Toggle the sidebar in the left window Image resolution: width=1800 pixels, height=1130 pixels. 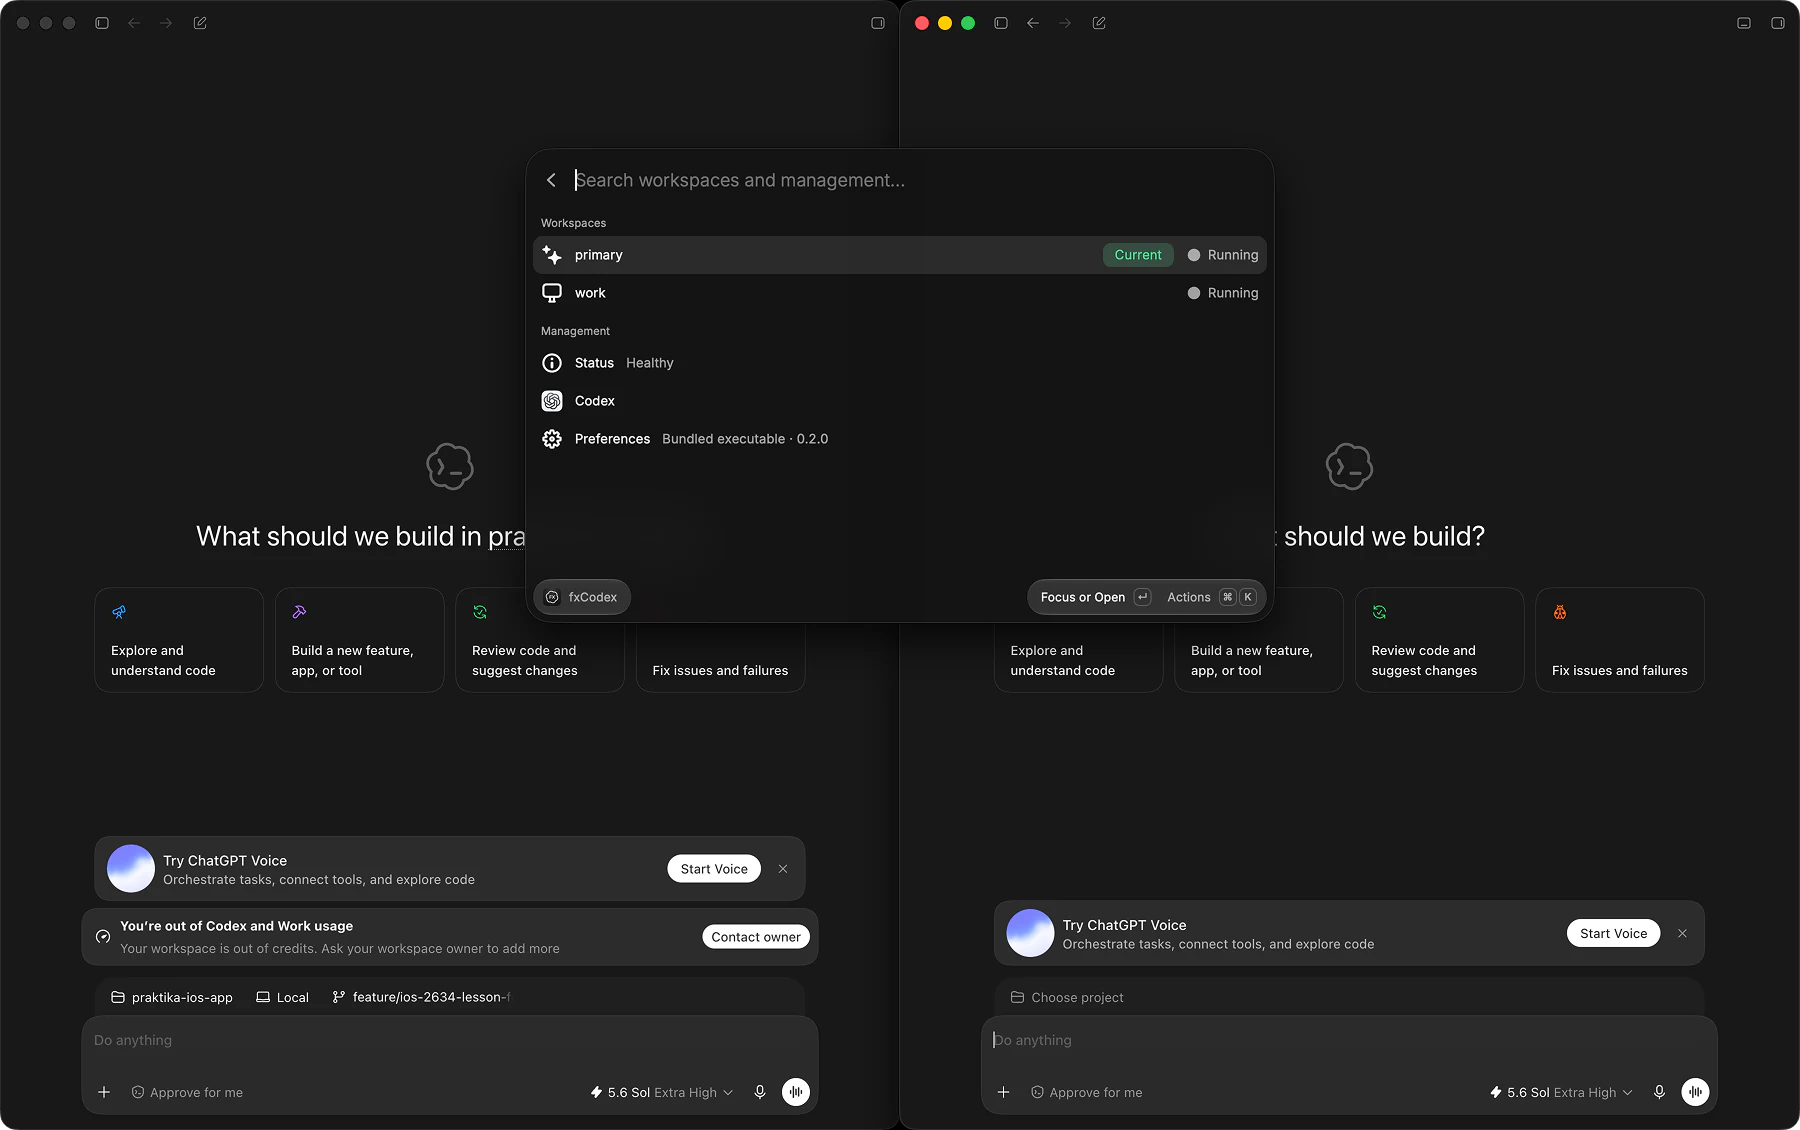[102, 23]
